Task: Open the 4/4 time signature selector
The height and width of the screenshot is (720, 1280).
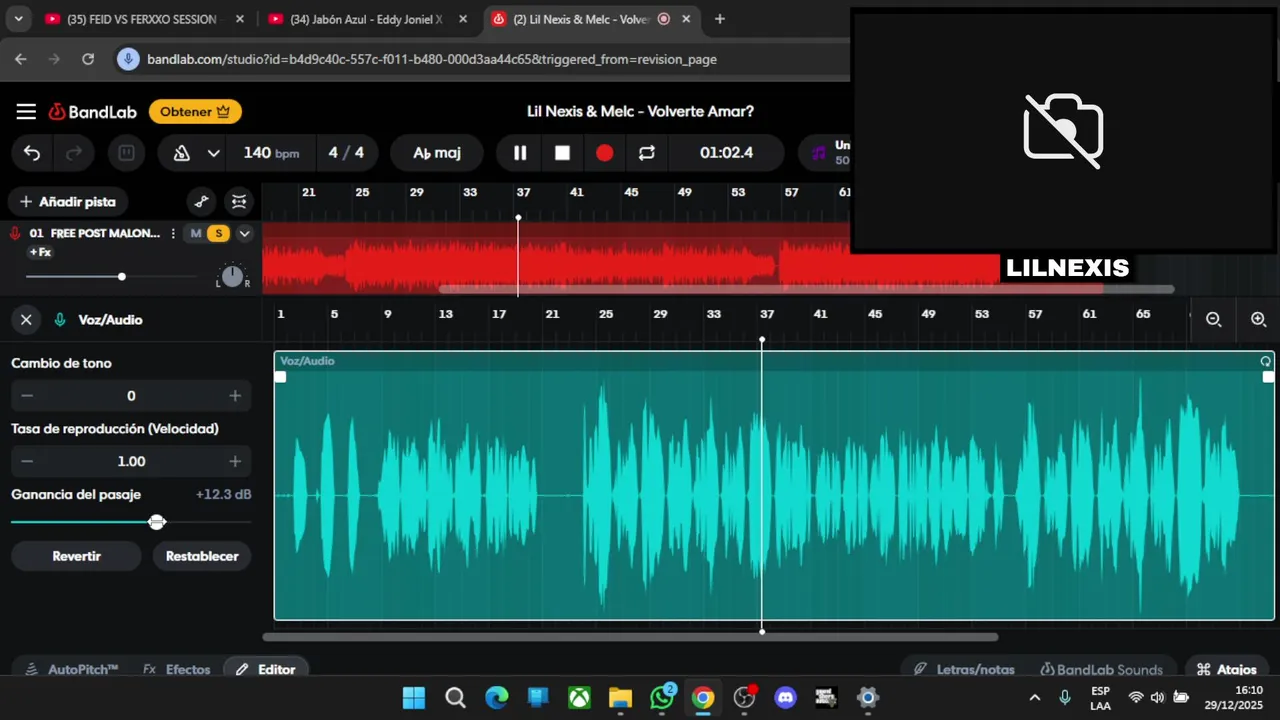Action: coord(346,153)
